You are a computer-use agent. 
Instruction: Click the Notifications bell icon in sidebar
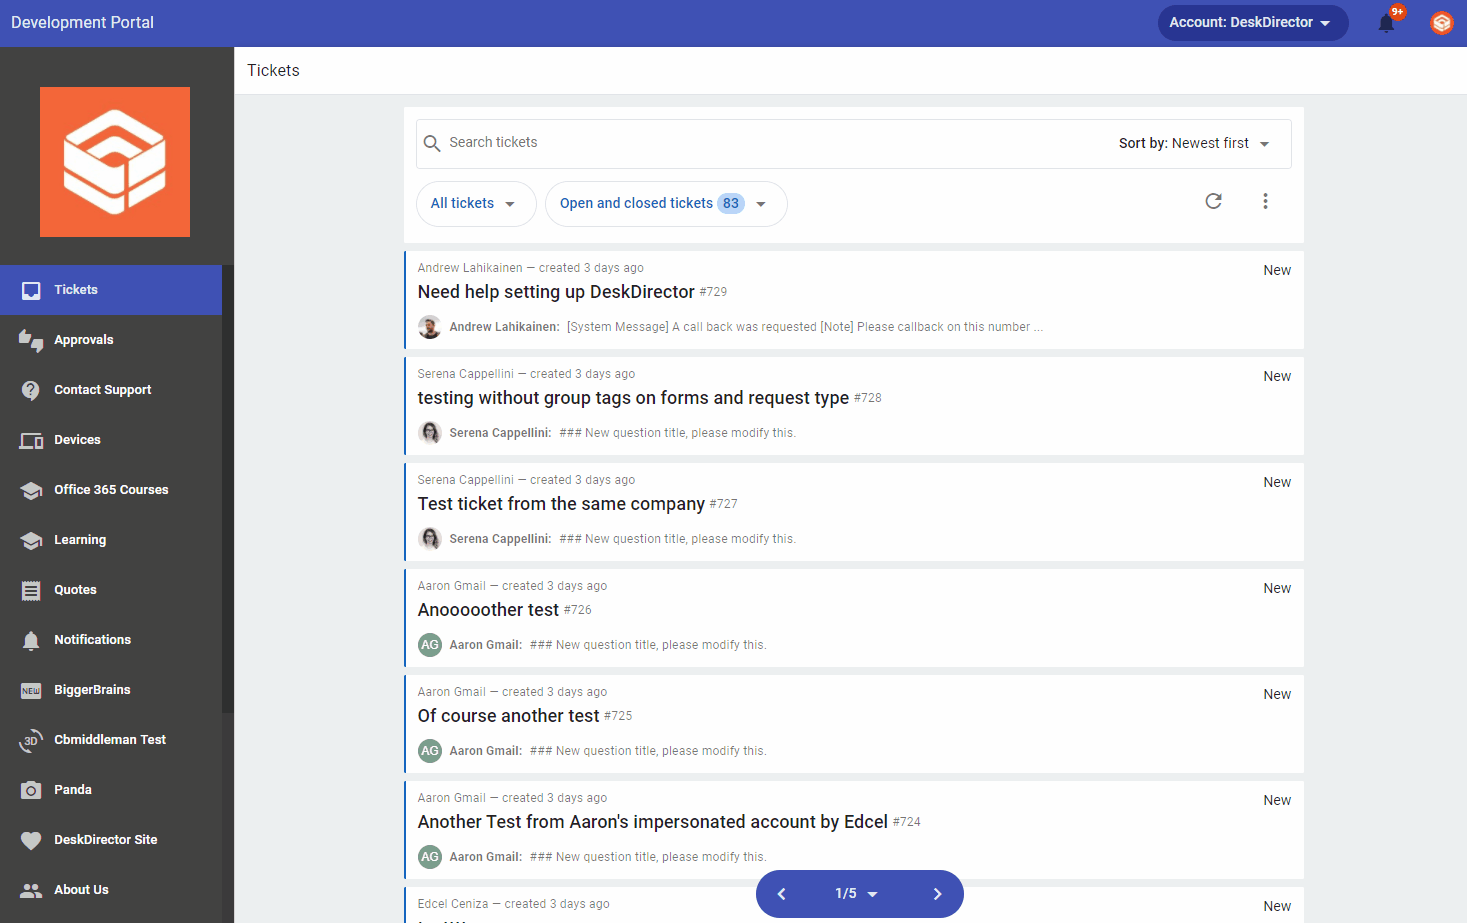(31, 640)
